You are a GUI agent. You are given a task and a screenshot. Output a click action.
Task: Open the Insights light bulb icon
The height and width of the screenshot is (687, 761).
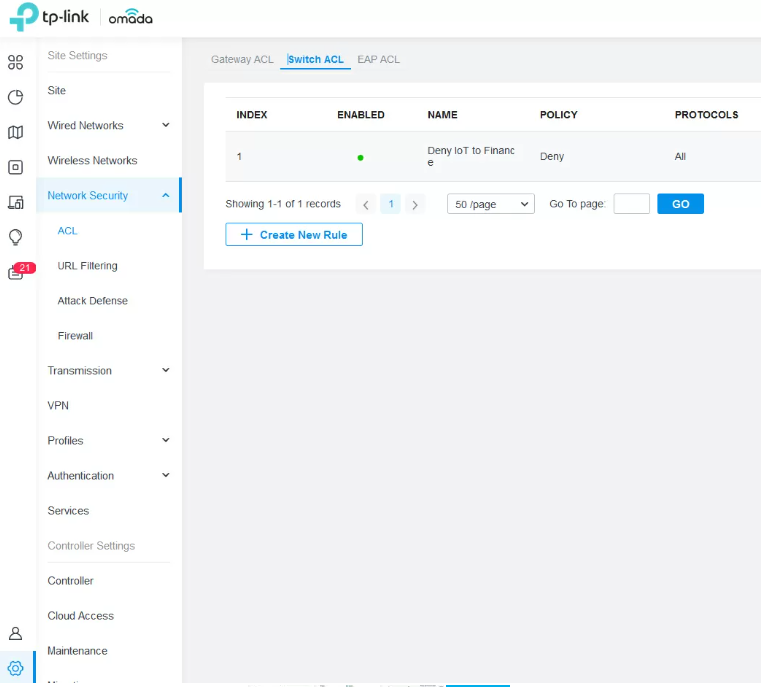[x=15, y=238]
